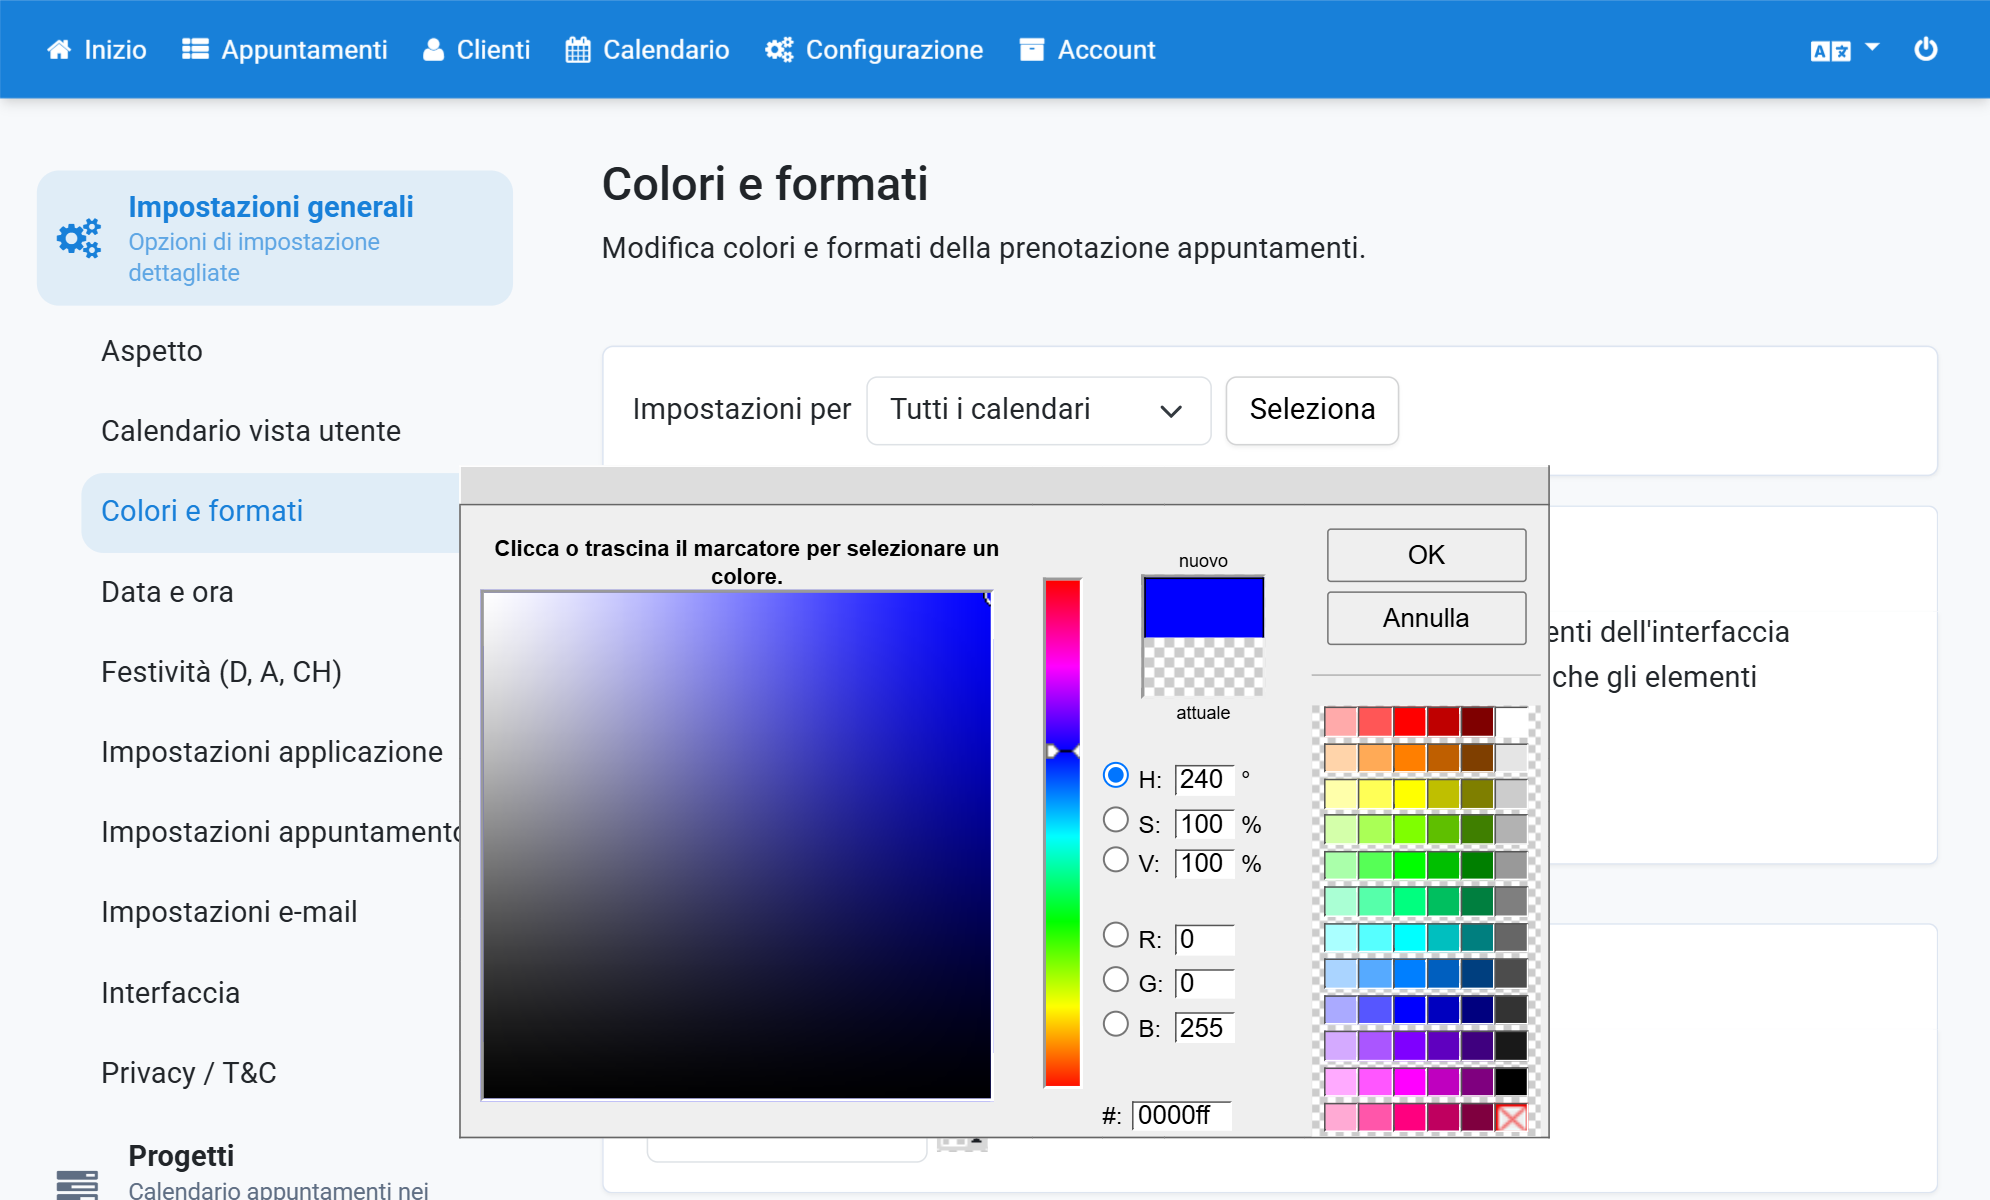Open Impostazioni appuntamento settings page
This screenshot has height=1200, width=1990.
[x=280, y=832]
